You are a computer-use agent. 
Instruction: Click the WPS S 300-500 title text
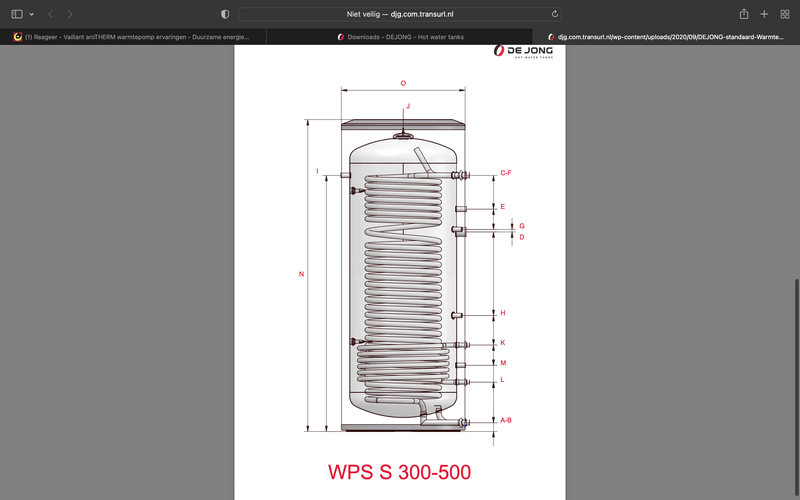(399, 472)
